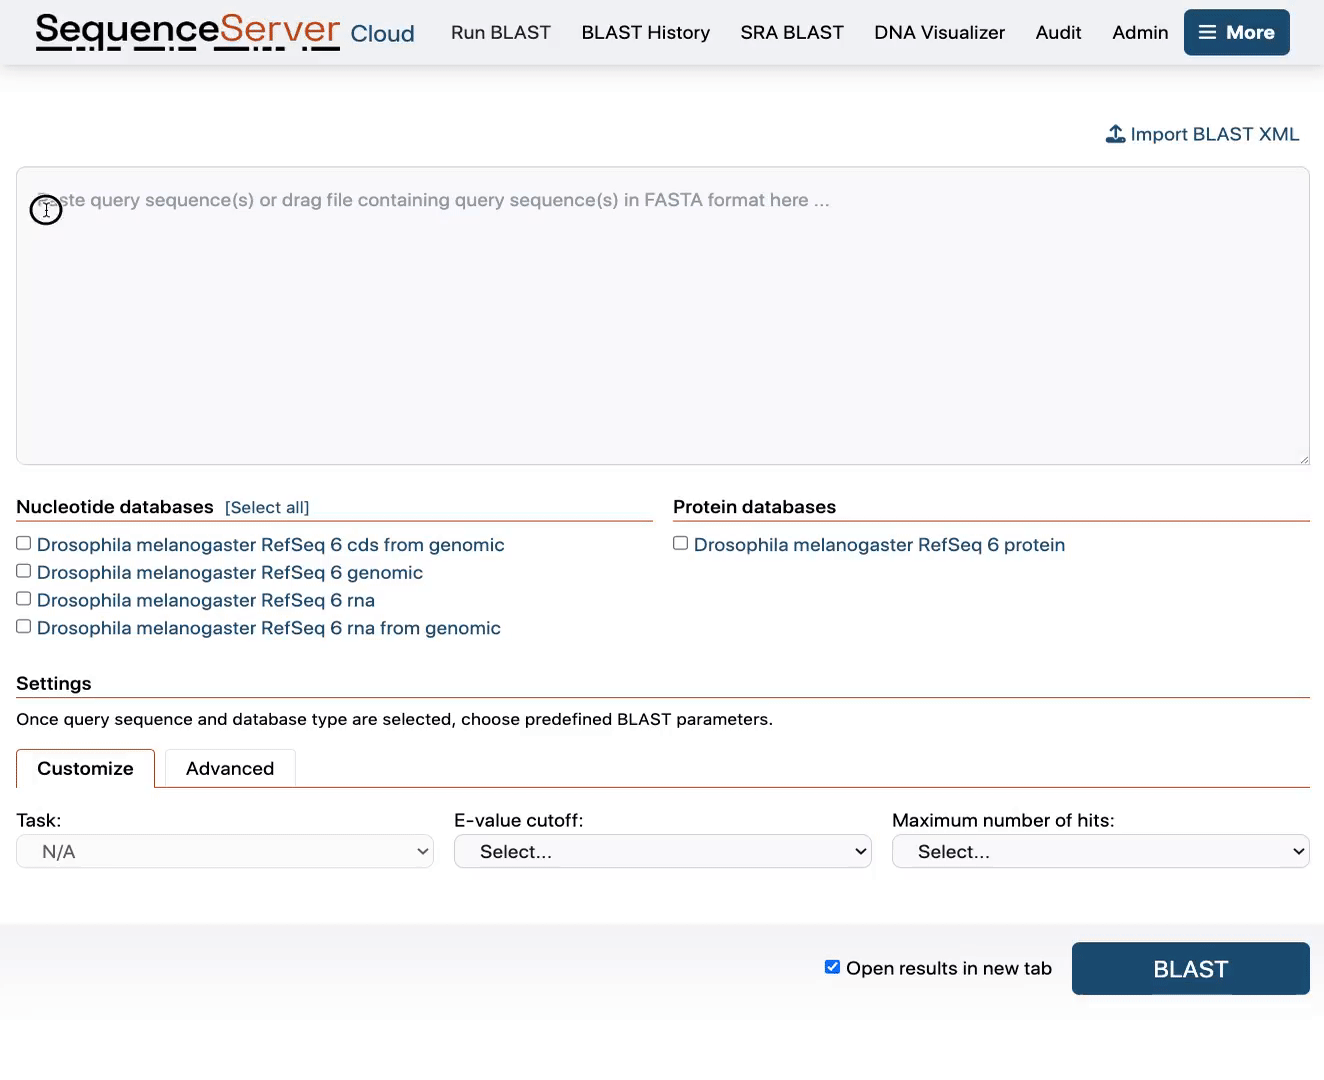Navigate to the DNA Visualizer
This screenshot has height=1080, width=1324.
click(x=939, y=32)
